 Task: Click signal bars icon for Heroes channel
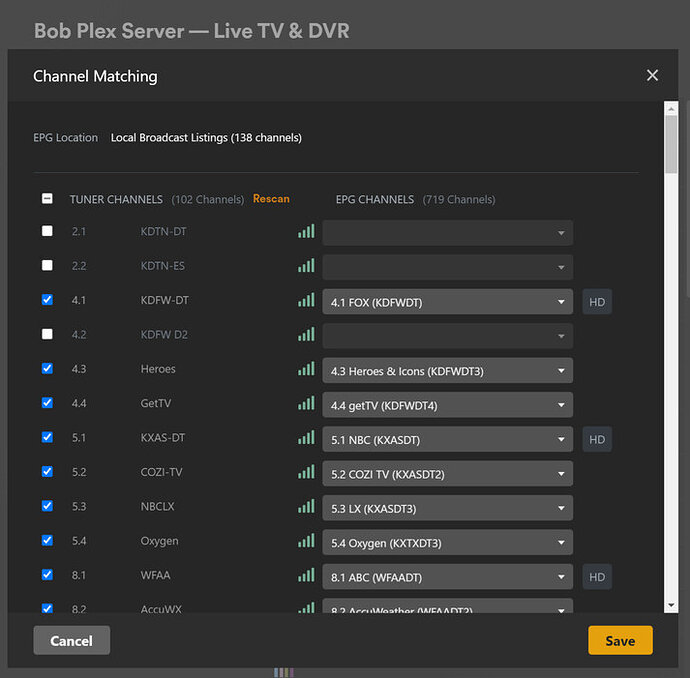[305, 370]
